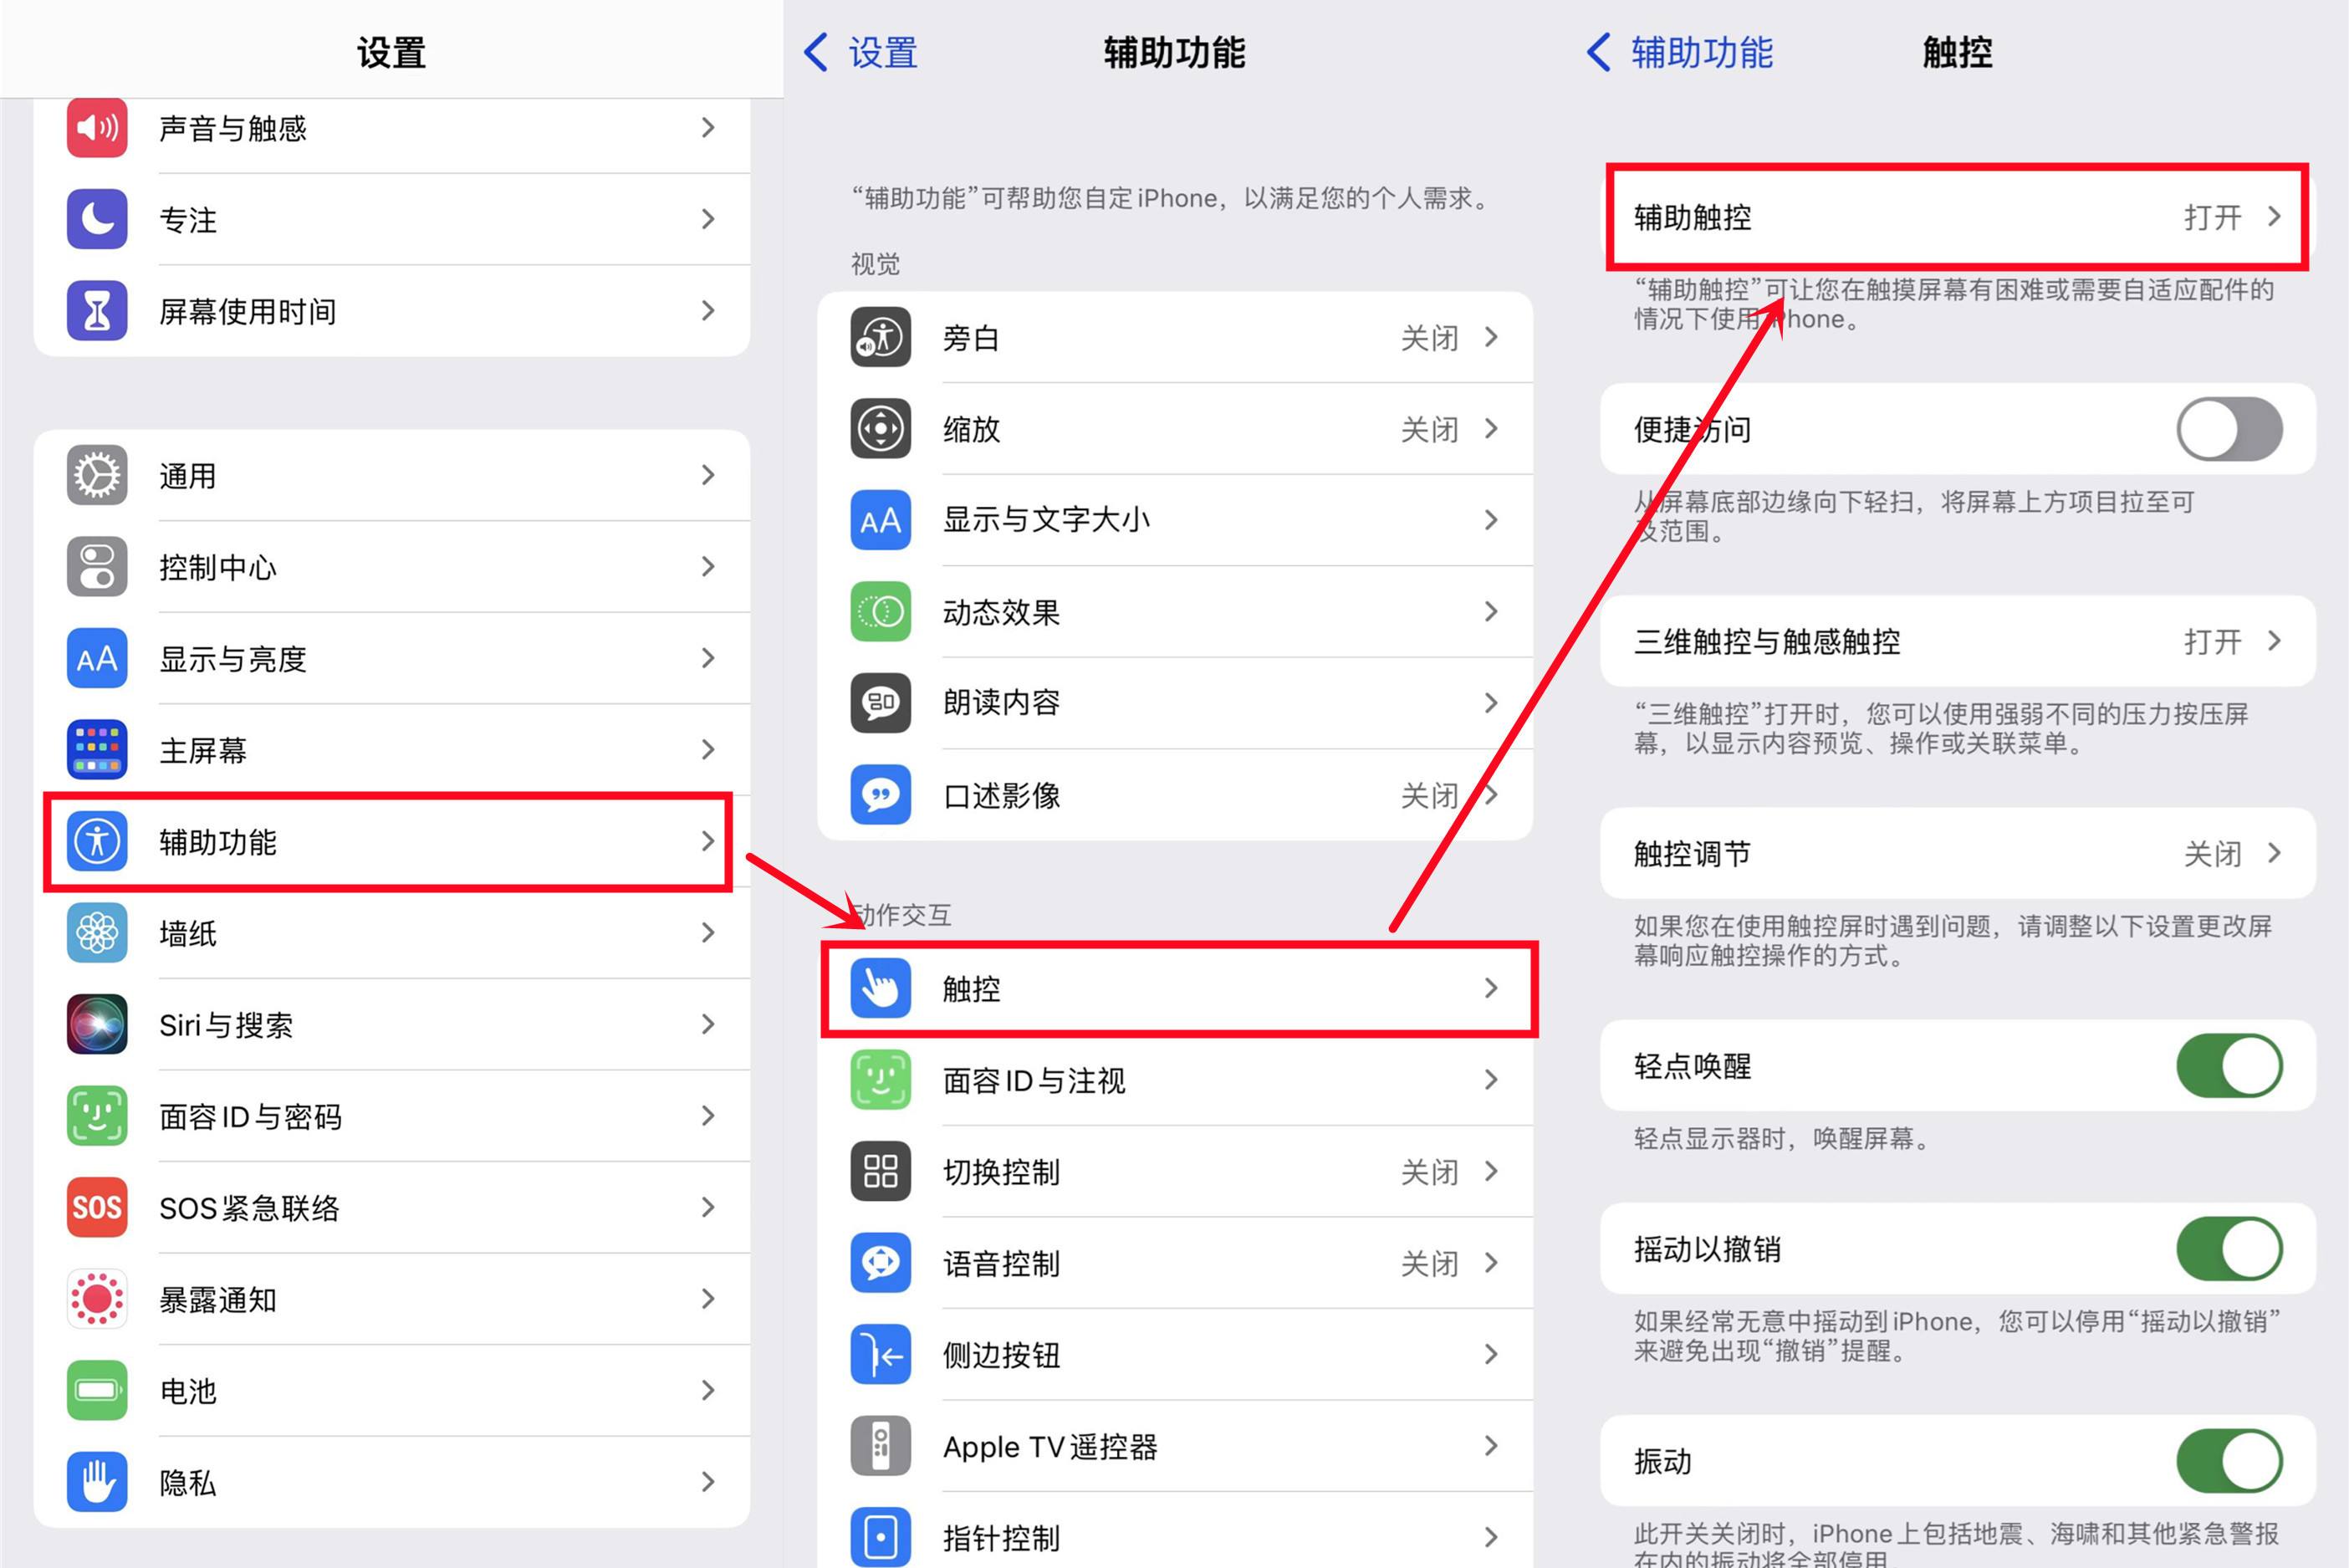Tap the Pointer Control icon (指针控制)
Viewport: 2349px width, 1568px height.
click(881, 1537)
